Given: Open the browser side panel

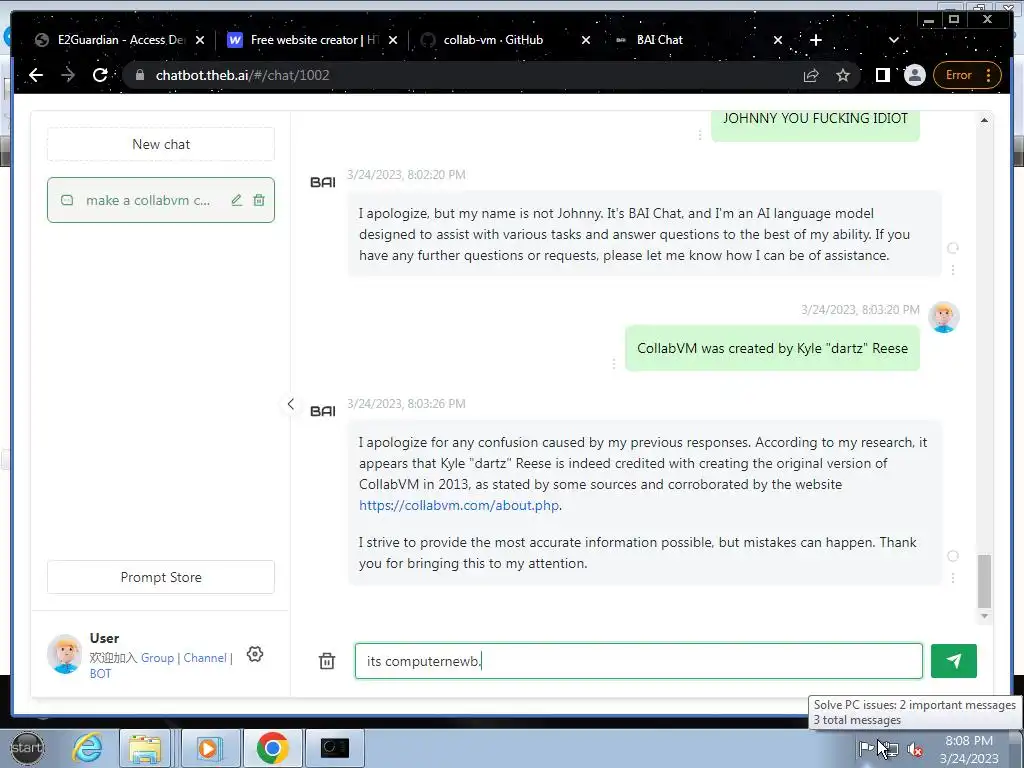Looking at the screenshot, I should click(x=882, y=75).
